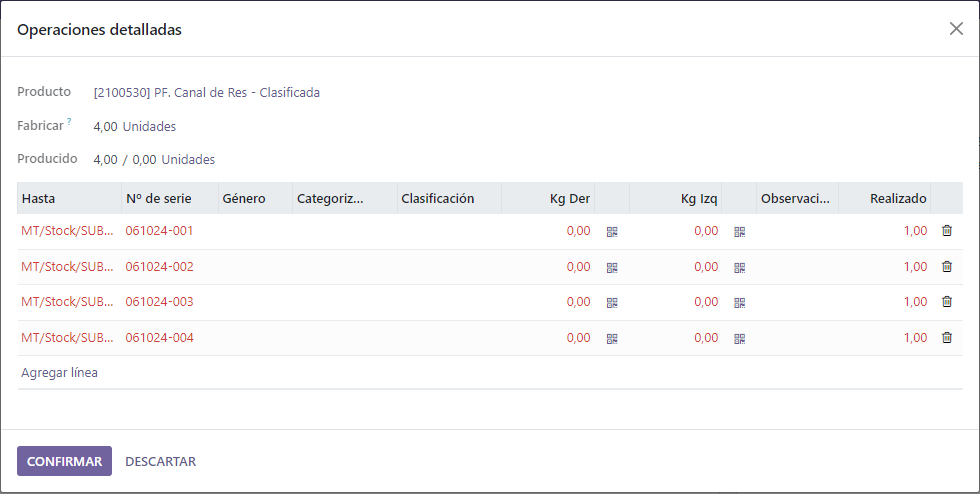980x494 pixels.
Task: Click the Kg Der scan icon for 061024-002
Action: pos(612,268)
